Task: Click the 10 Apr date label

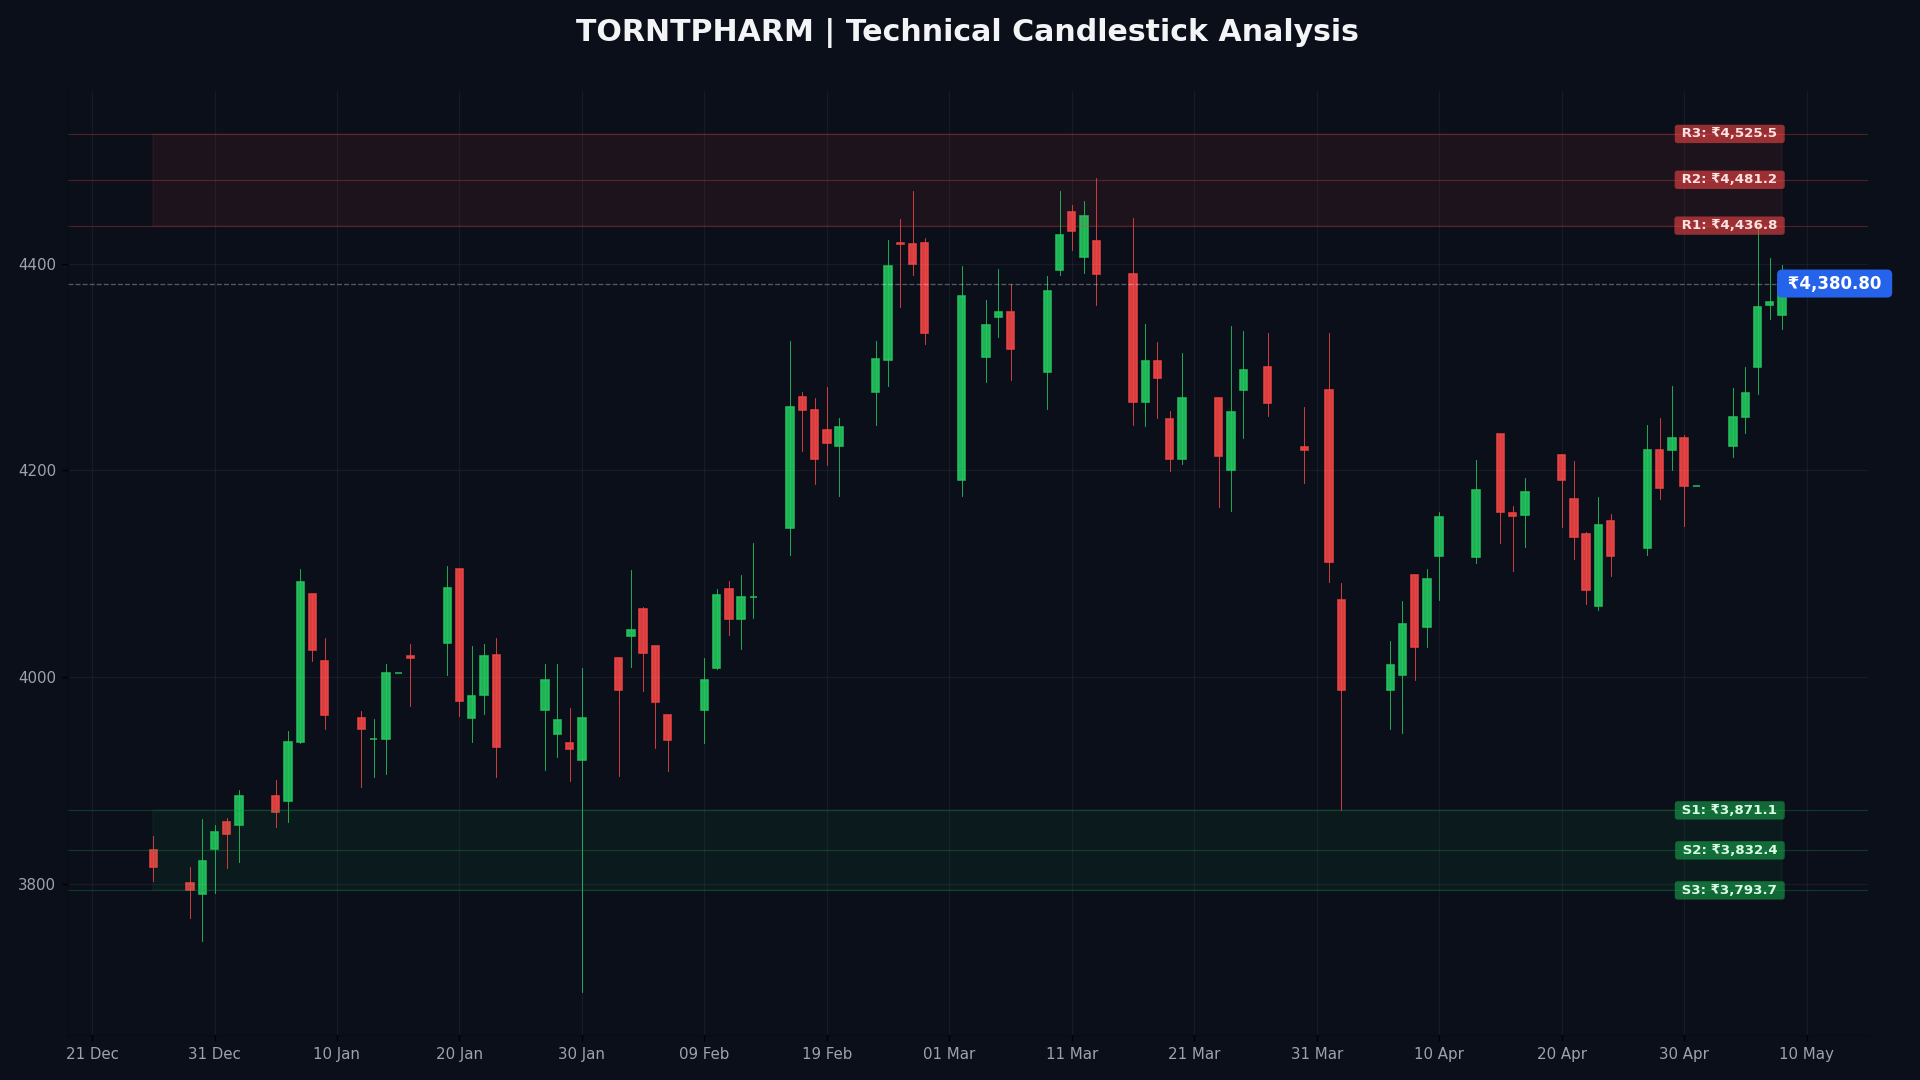Action: tap(1439, 1054)
